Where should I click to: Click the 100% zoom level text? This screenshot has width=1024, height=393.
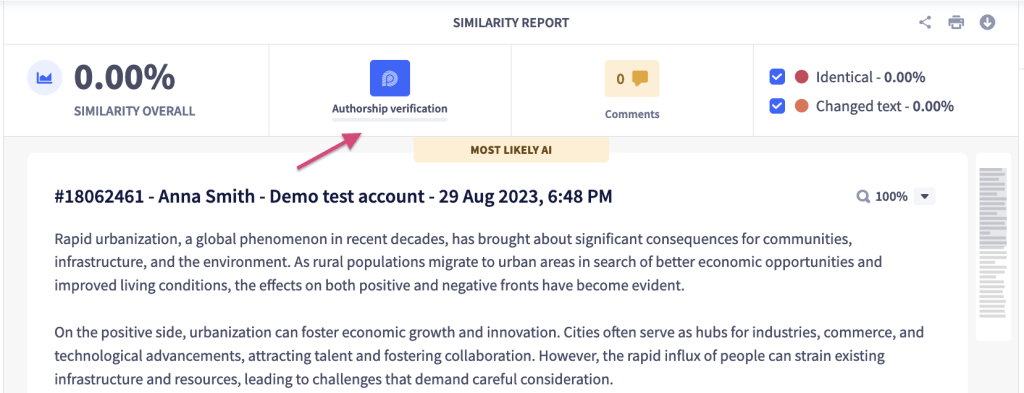pyautogui.click(x=891, y=196)
